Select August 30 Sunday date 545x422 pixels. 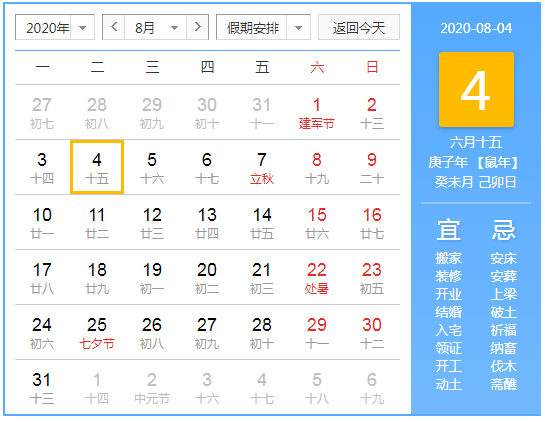click(372, 332)
